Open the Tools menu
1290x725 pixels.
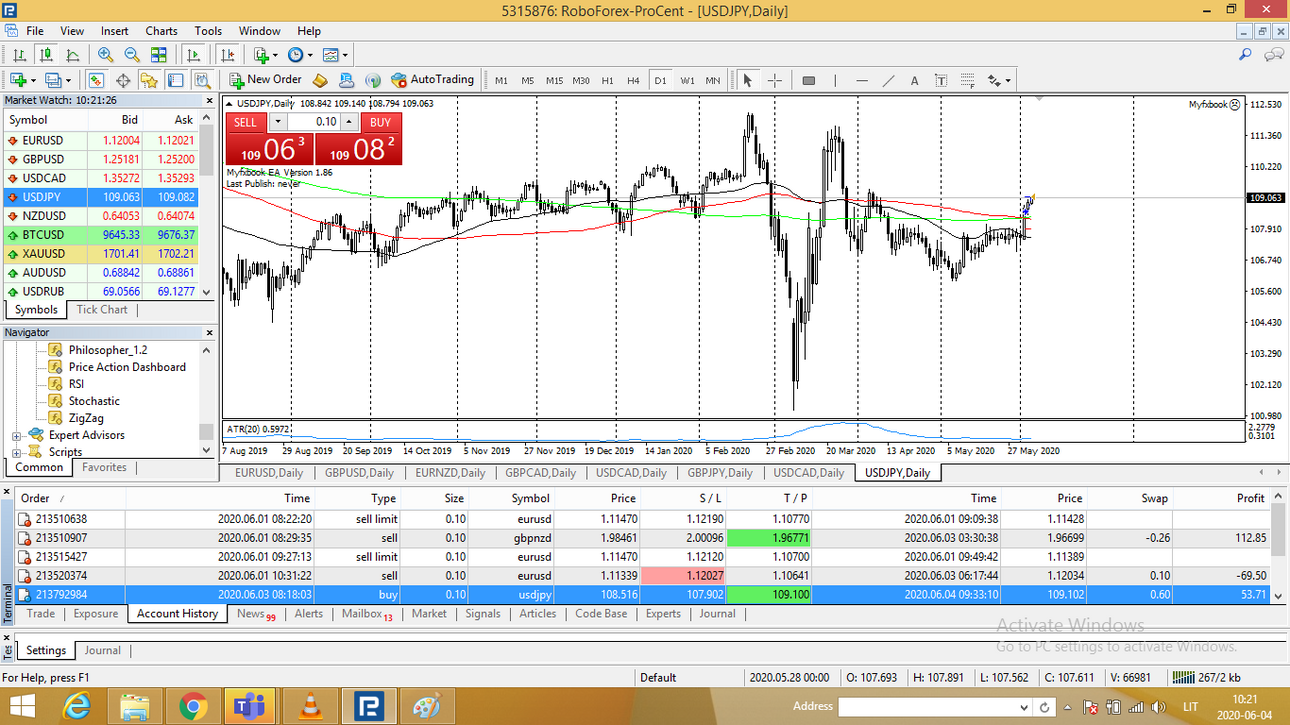[x=208, y=31]
